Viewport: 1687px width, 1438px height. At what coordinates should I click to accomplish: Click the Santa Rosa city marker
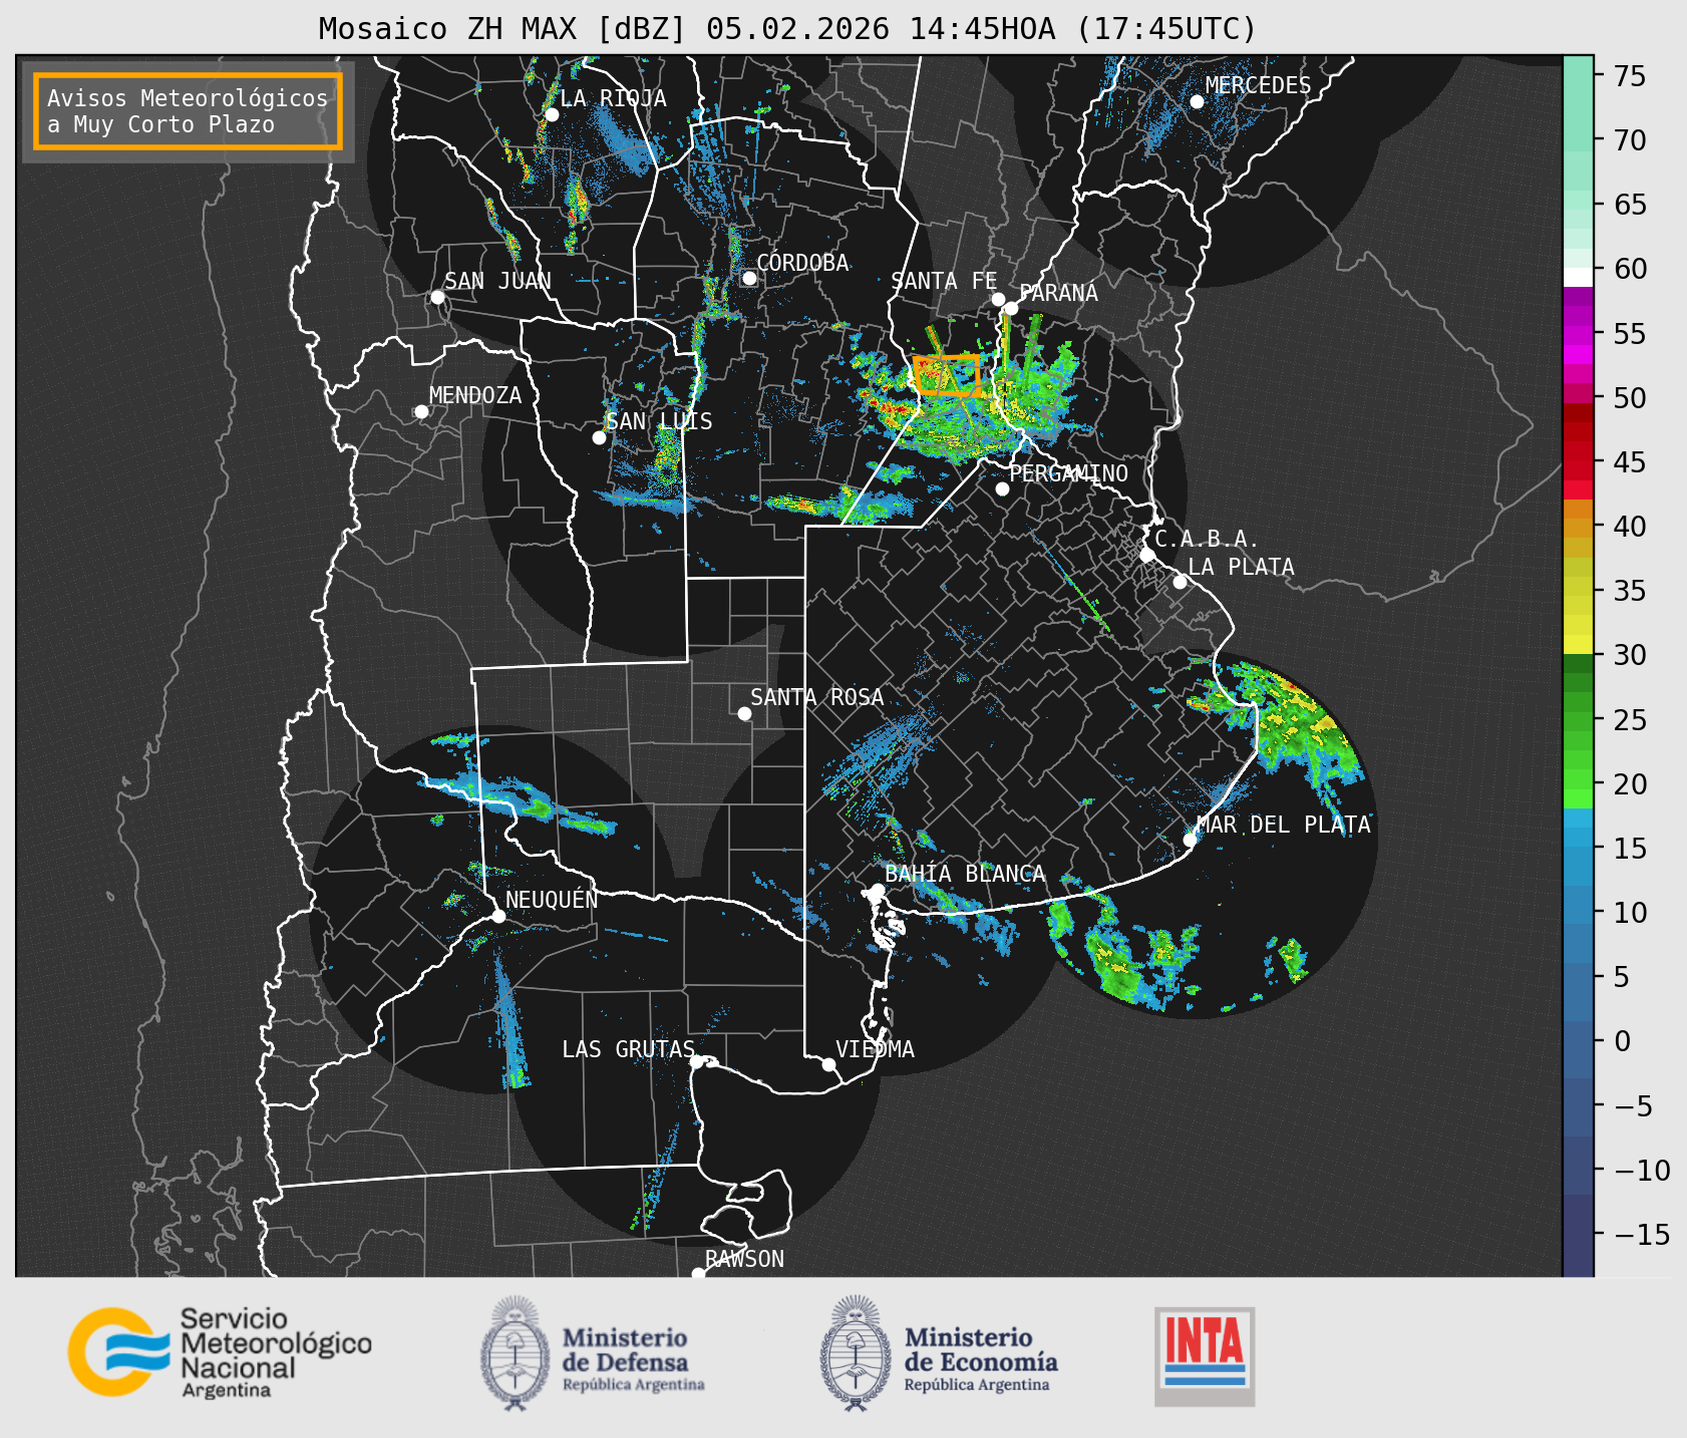[x=744, y=714]
